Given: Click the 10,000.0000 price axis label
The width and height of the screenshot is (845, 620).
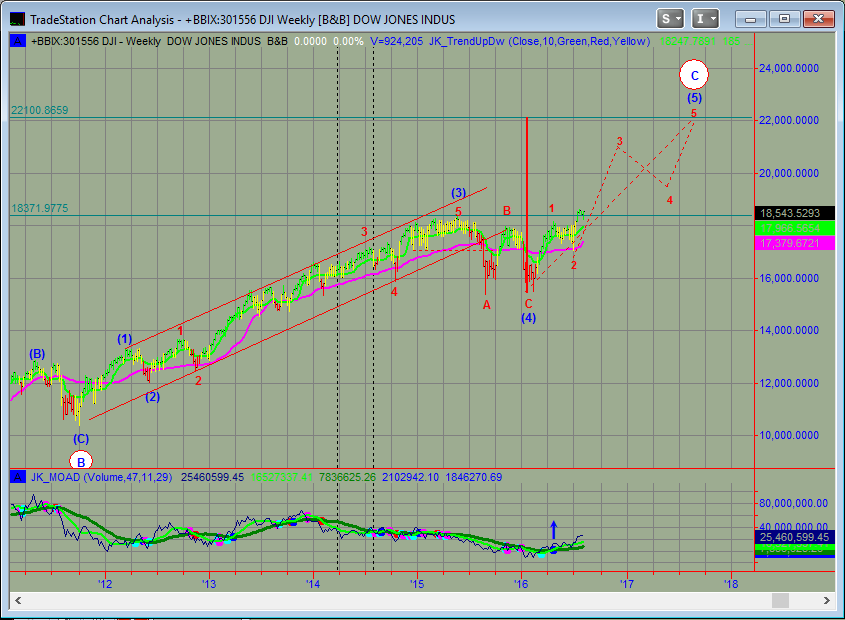Looking at the screenshot, I should pyautogui.click(x=789, y=435).
